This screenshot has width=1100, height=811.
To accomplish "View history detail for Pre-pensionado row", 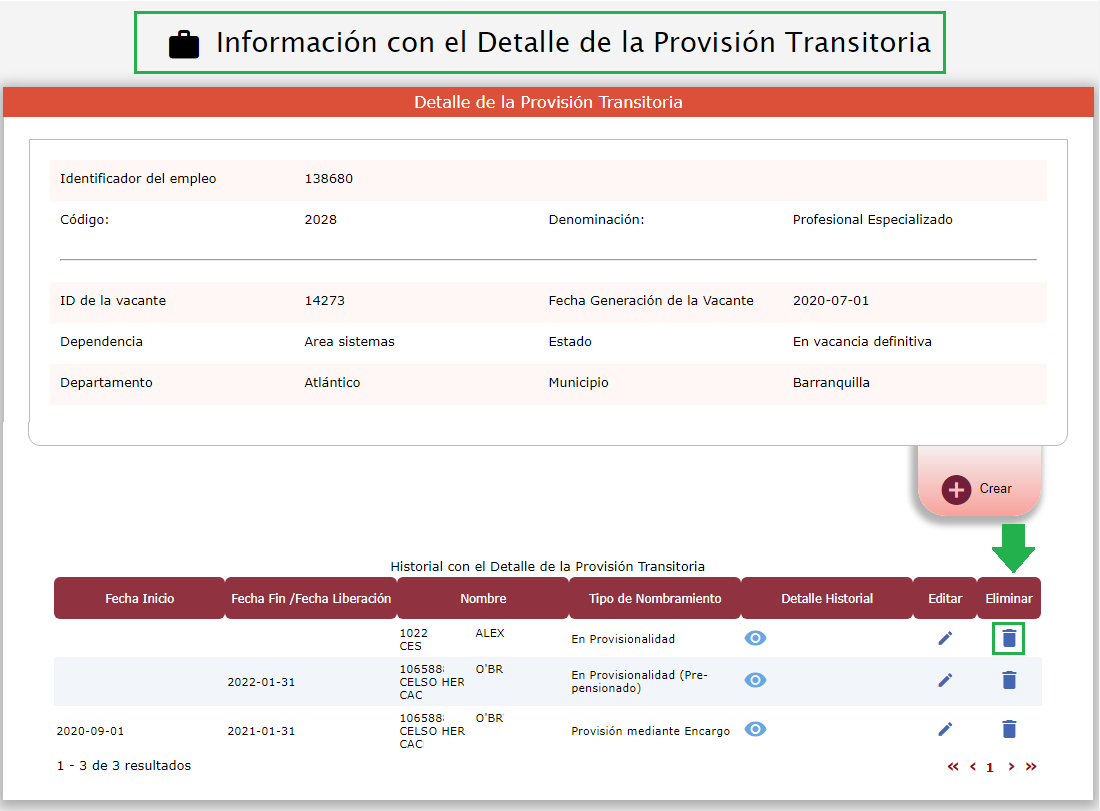I will pyautogui.click(x=756, y=680).
